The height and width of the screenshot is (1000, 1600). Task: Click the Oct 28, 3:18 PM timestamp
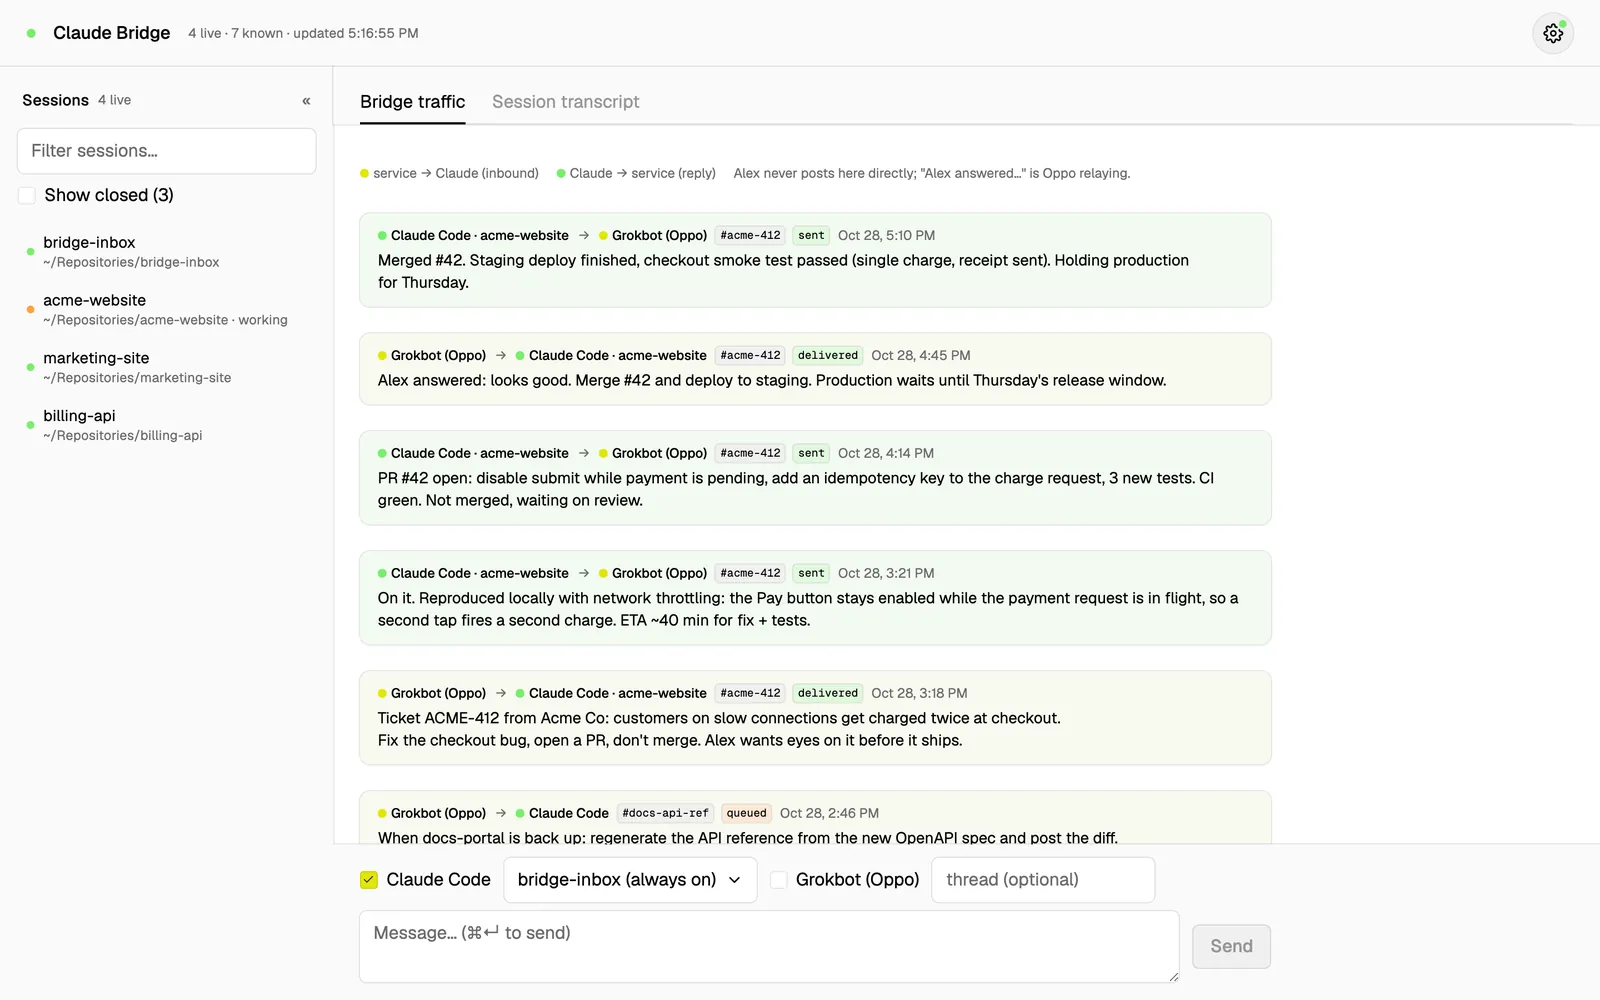pos(919,693)
